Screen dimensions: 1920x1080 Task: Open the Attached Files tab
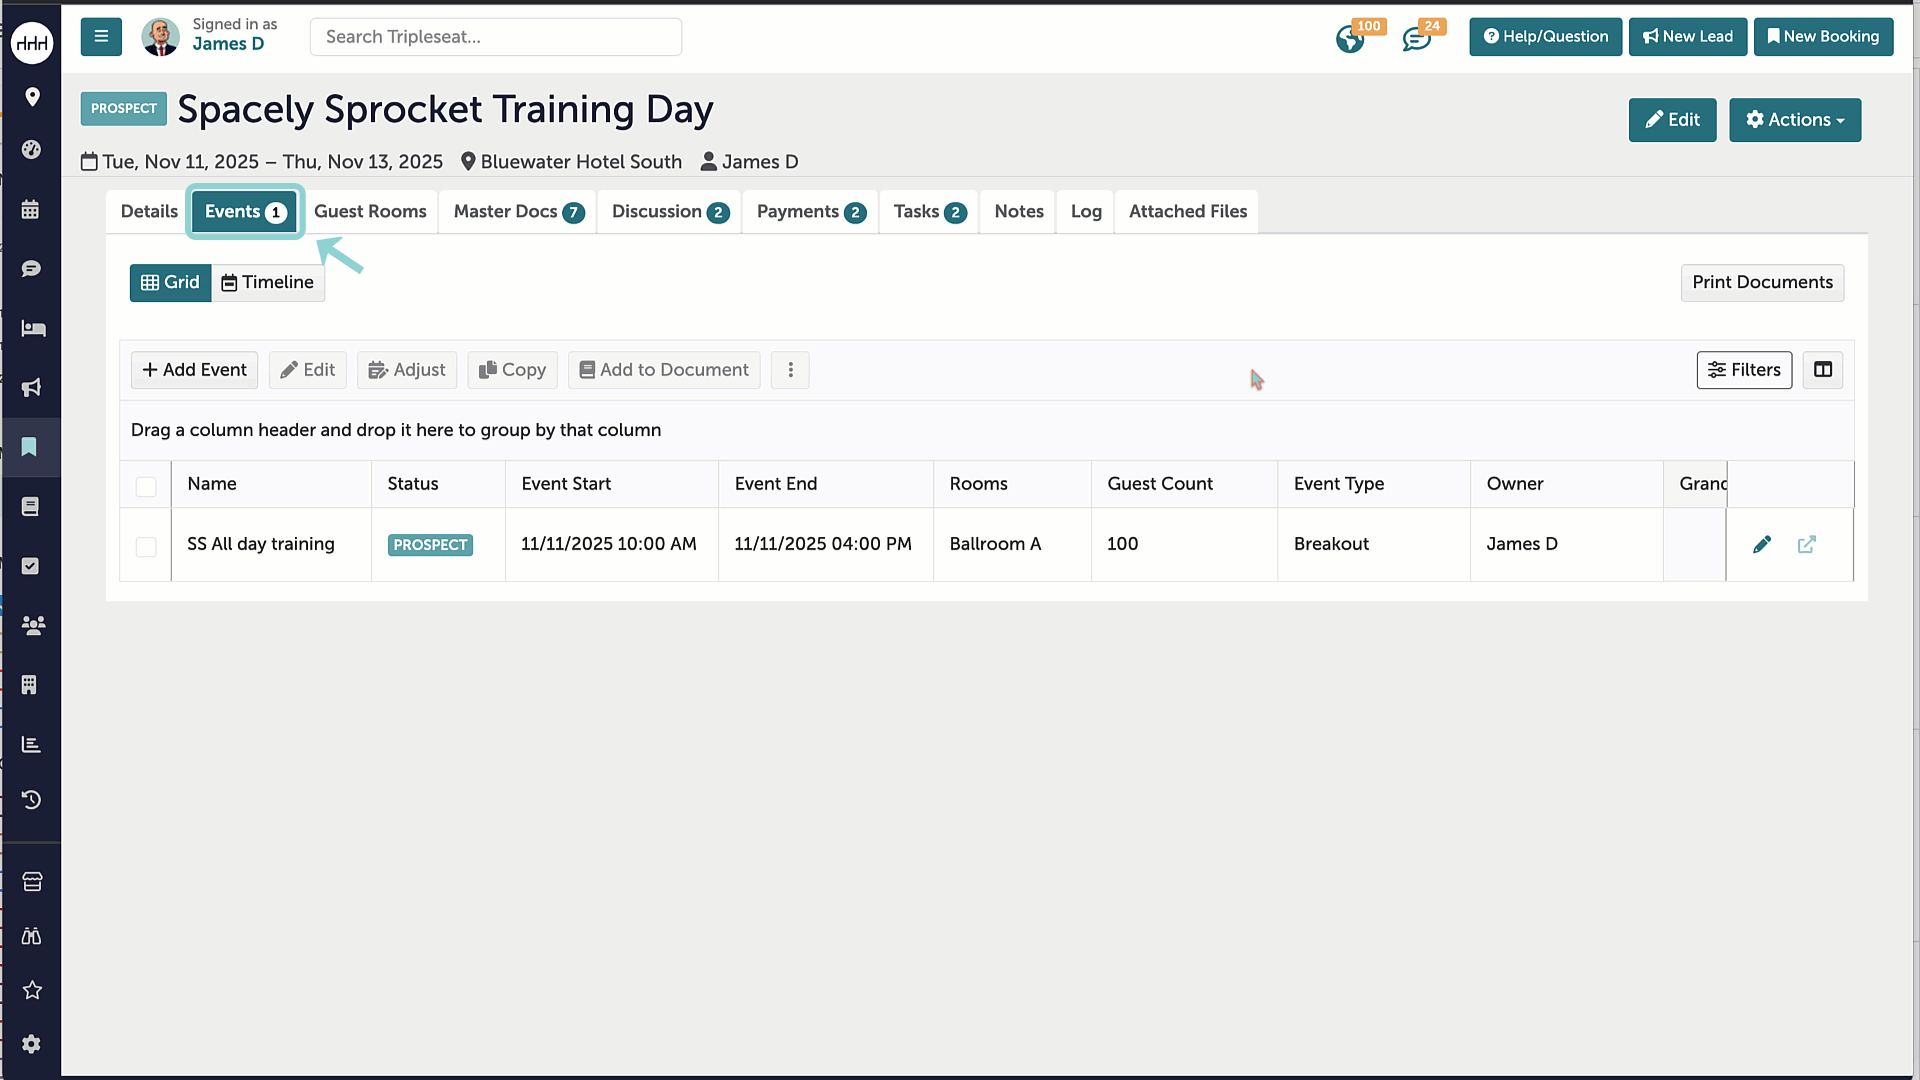click(x=1188, y=212)
